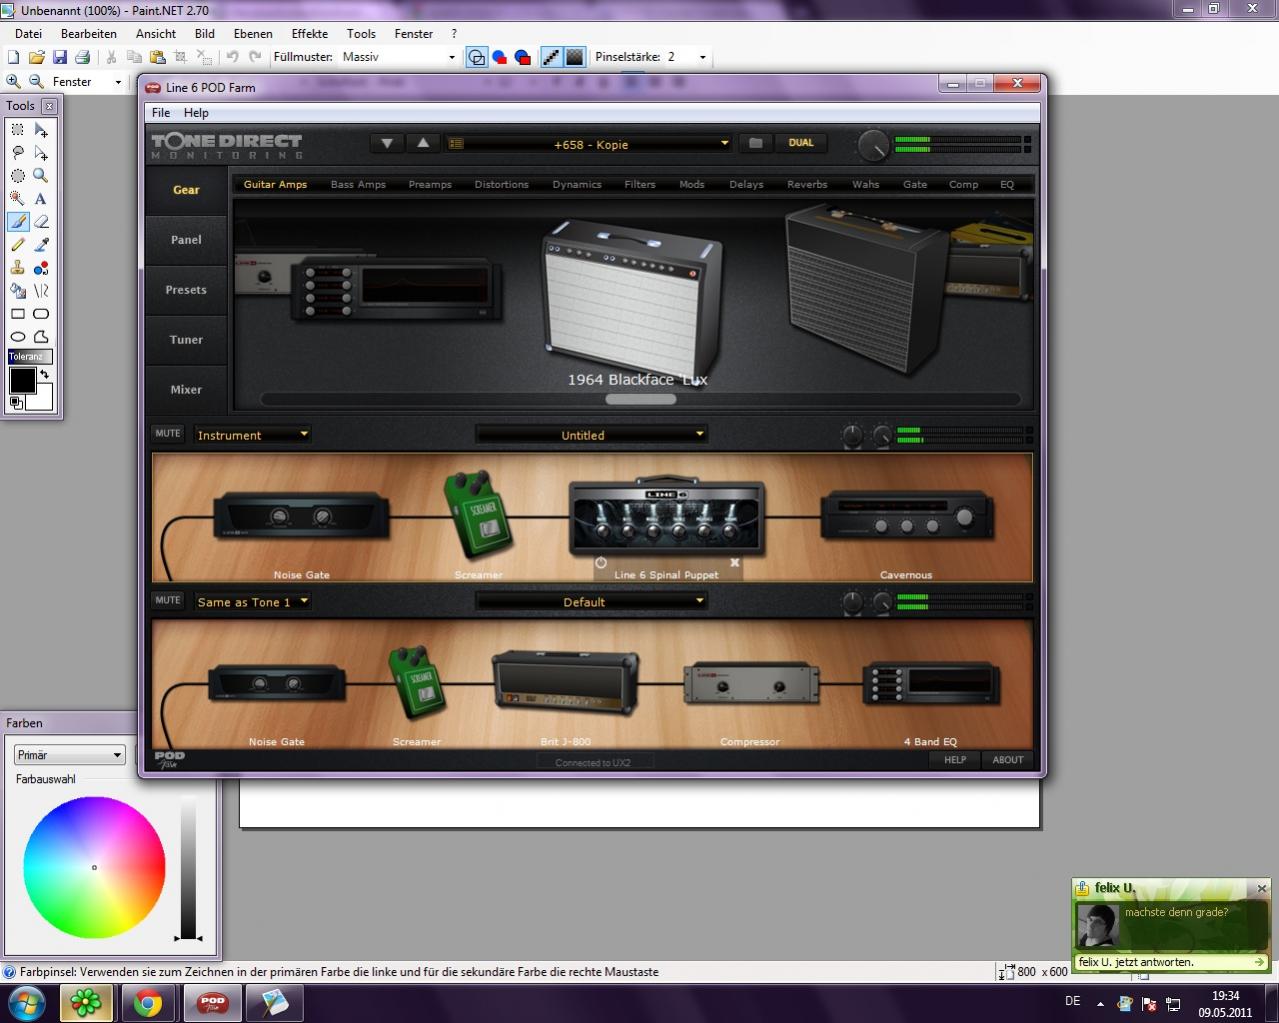Toggle antialiasing button in Paint.NET toolbar
The width and height of the screenshot is (1279, 1023).
pyautogui.click(x=551, y=57)
